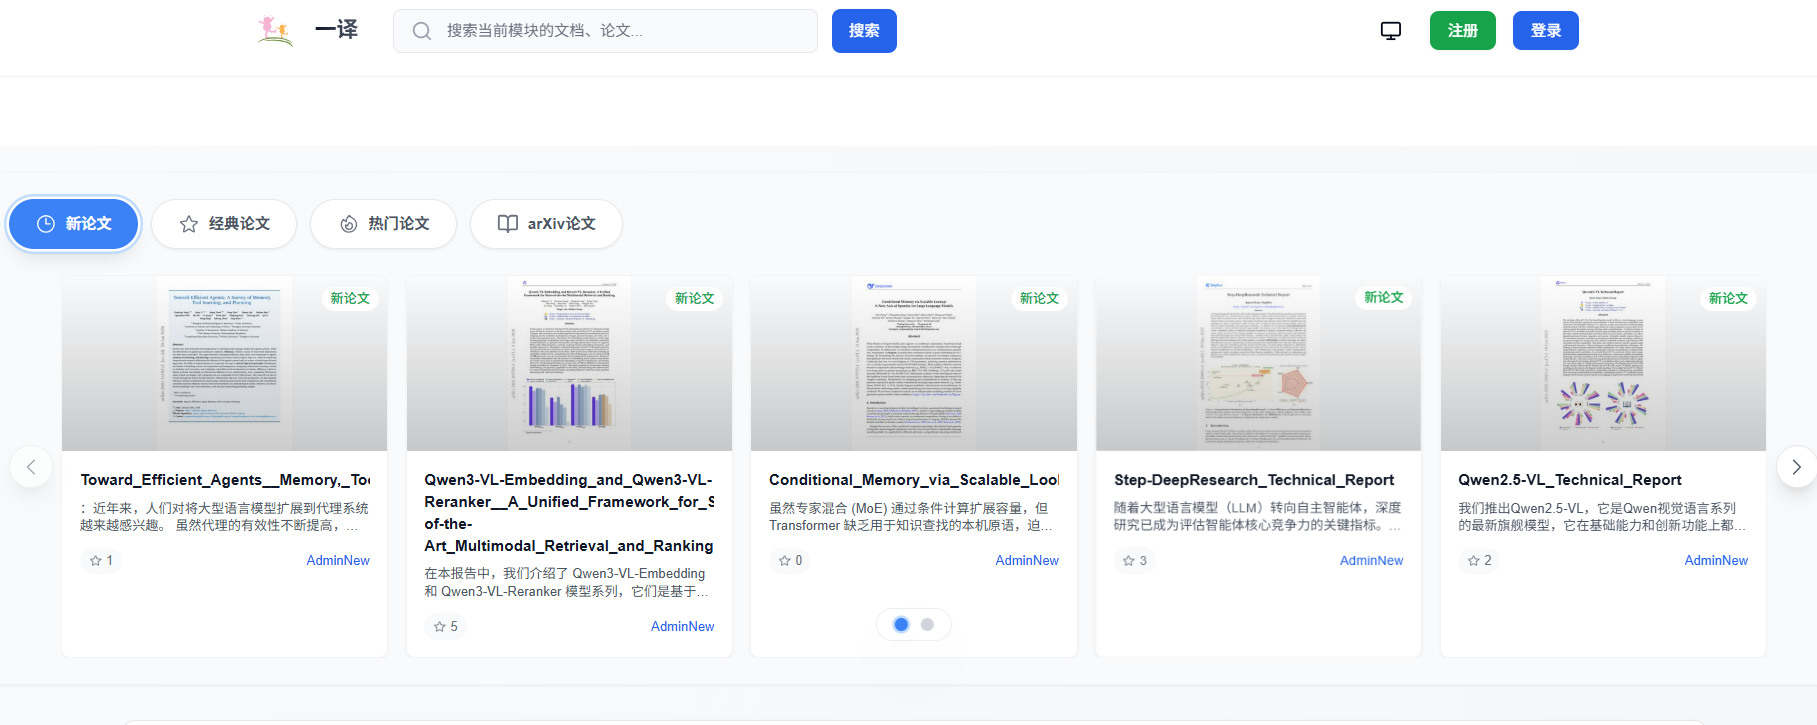1817x725 pixels.
Task: Click the summary starting 我们推出Qwen2.5-VL
Action: coord(1602,517)
